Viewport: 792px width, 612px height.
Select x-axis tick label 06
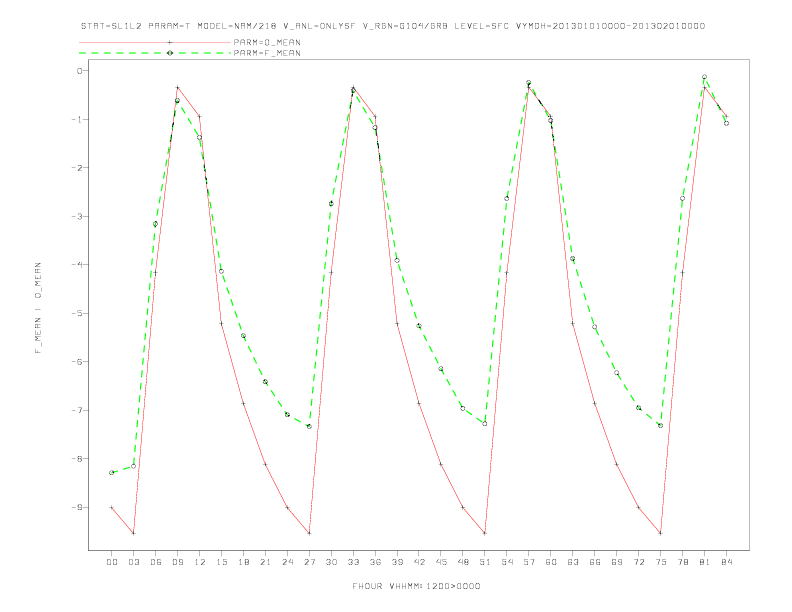tap(156, 562)
